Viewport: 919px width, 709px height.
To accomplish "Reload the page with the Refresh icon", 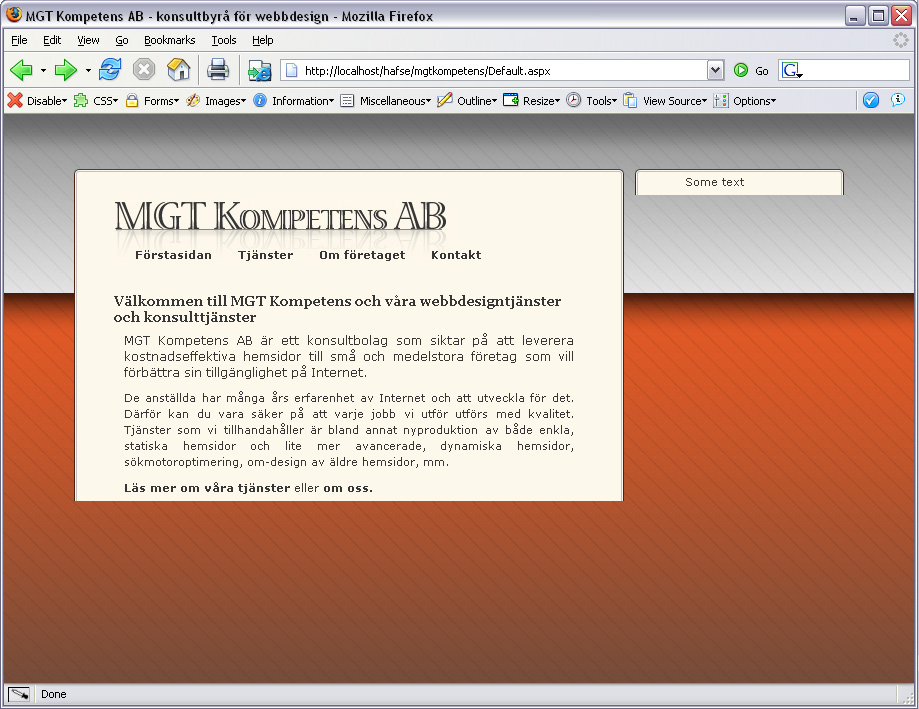I will tap(110, 70).
